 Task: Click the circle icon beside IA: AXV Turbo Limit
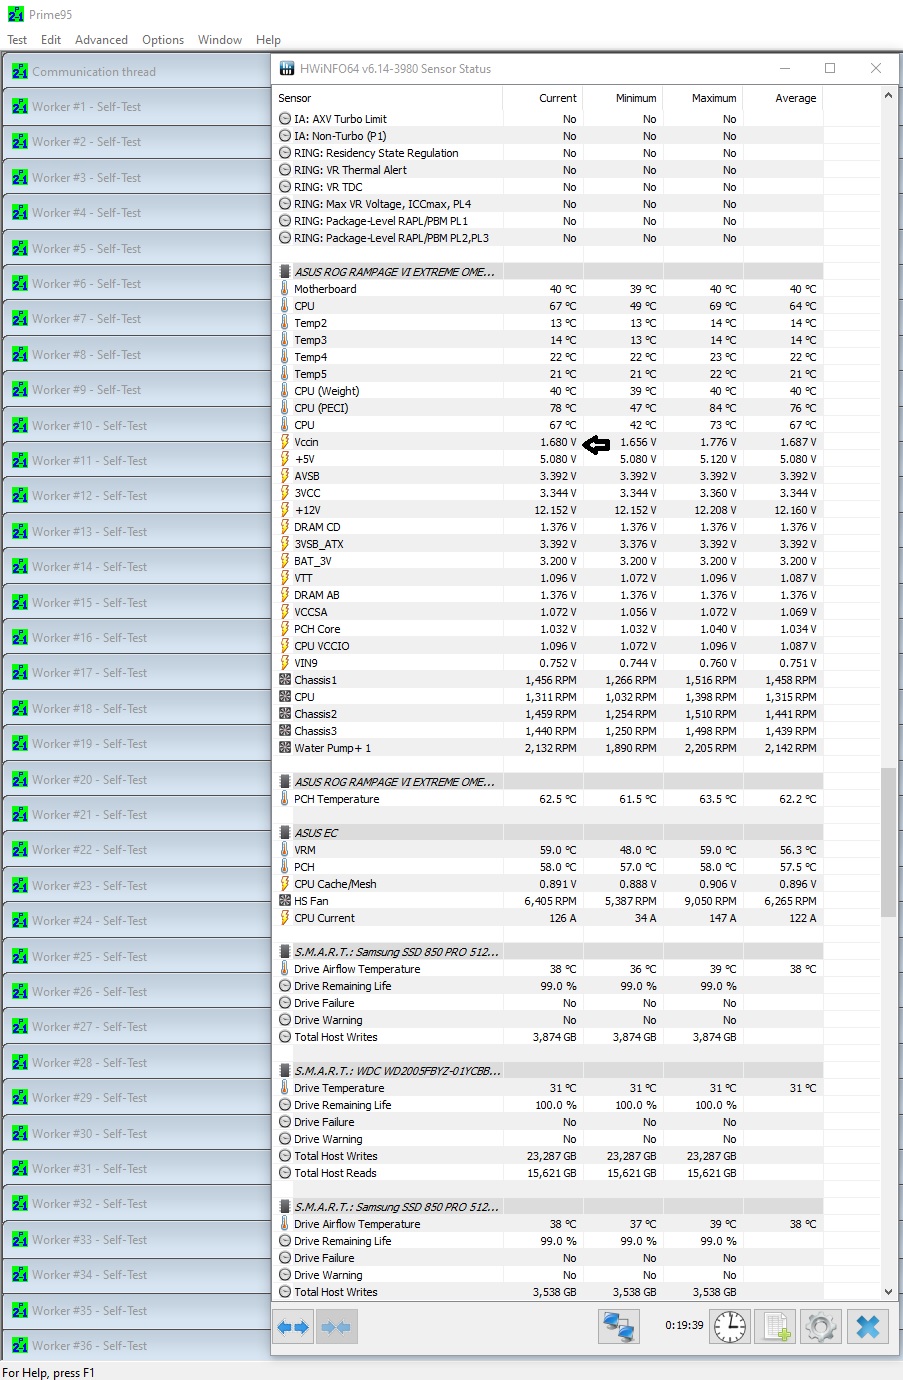tap(285, 119)
